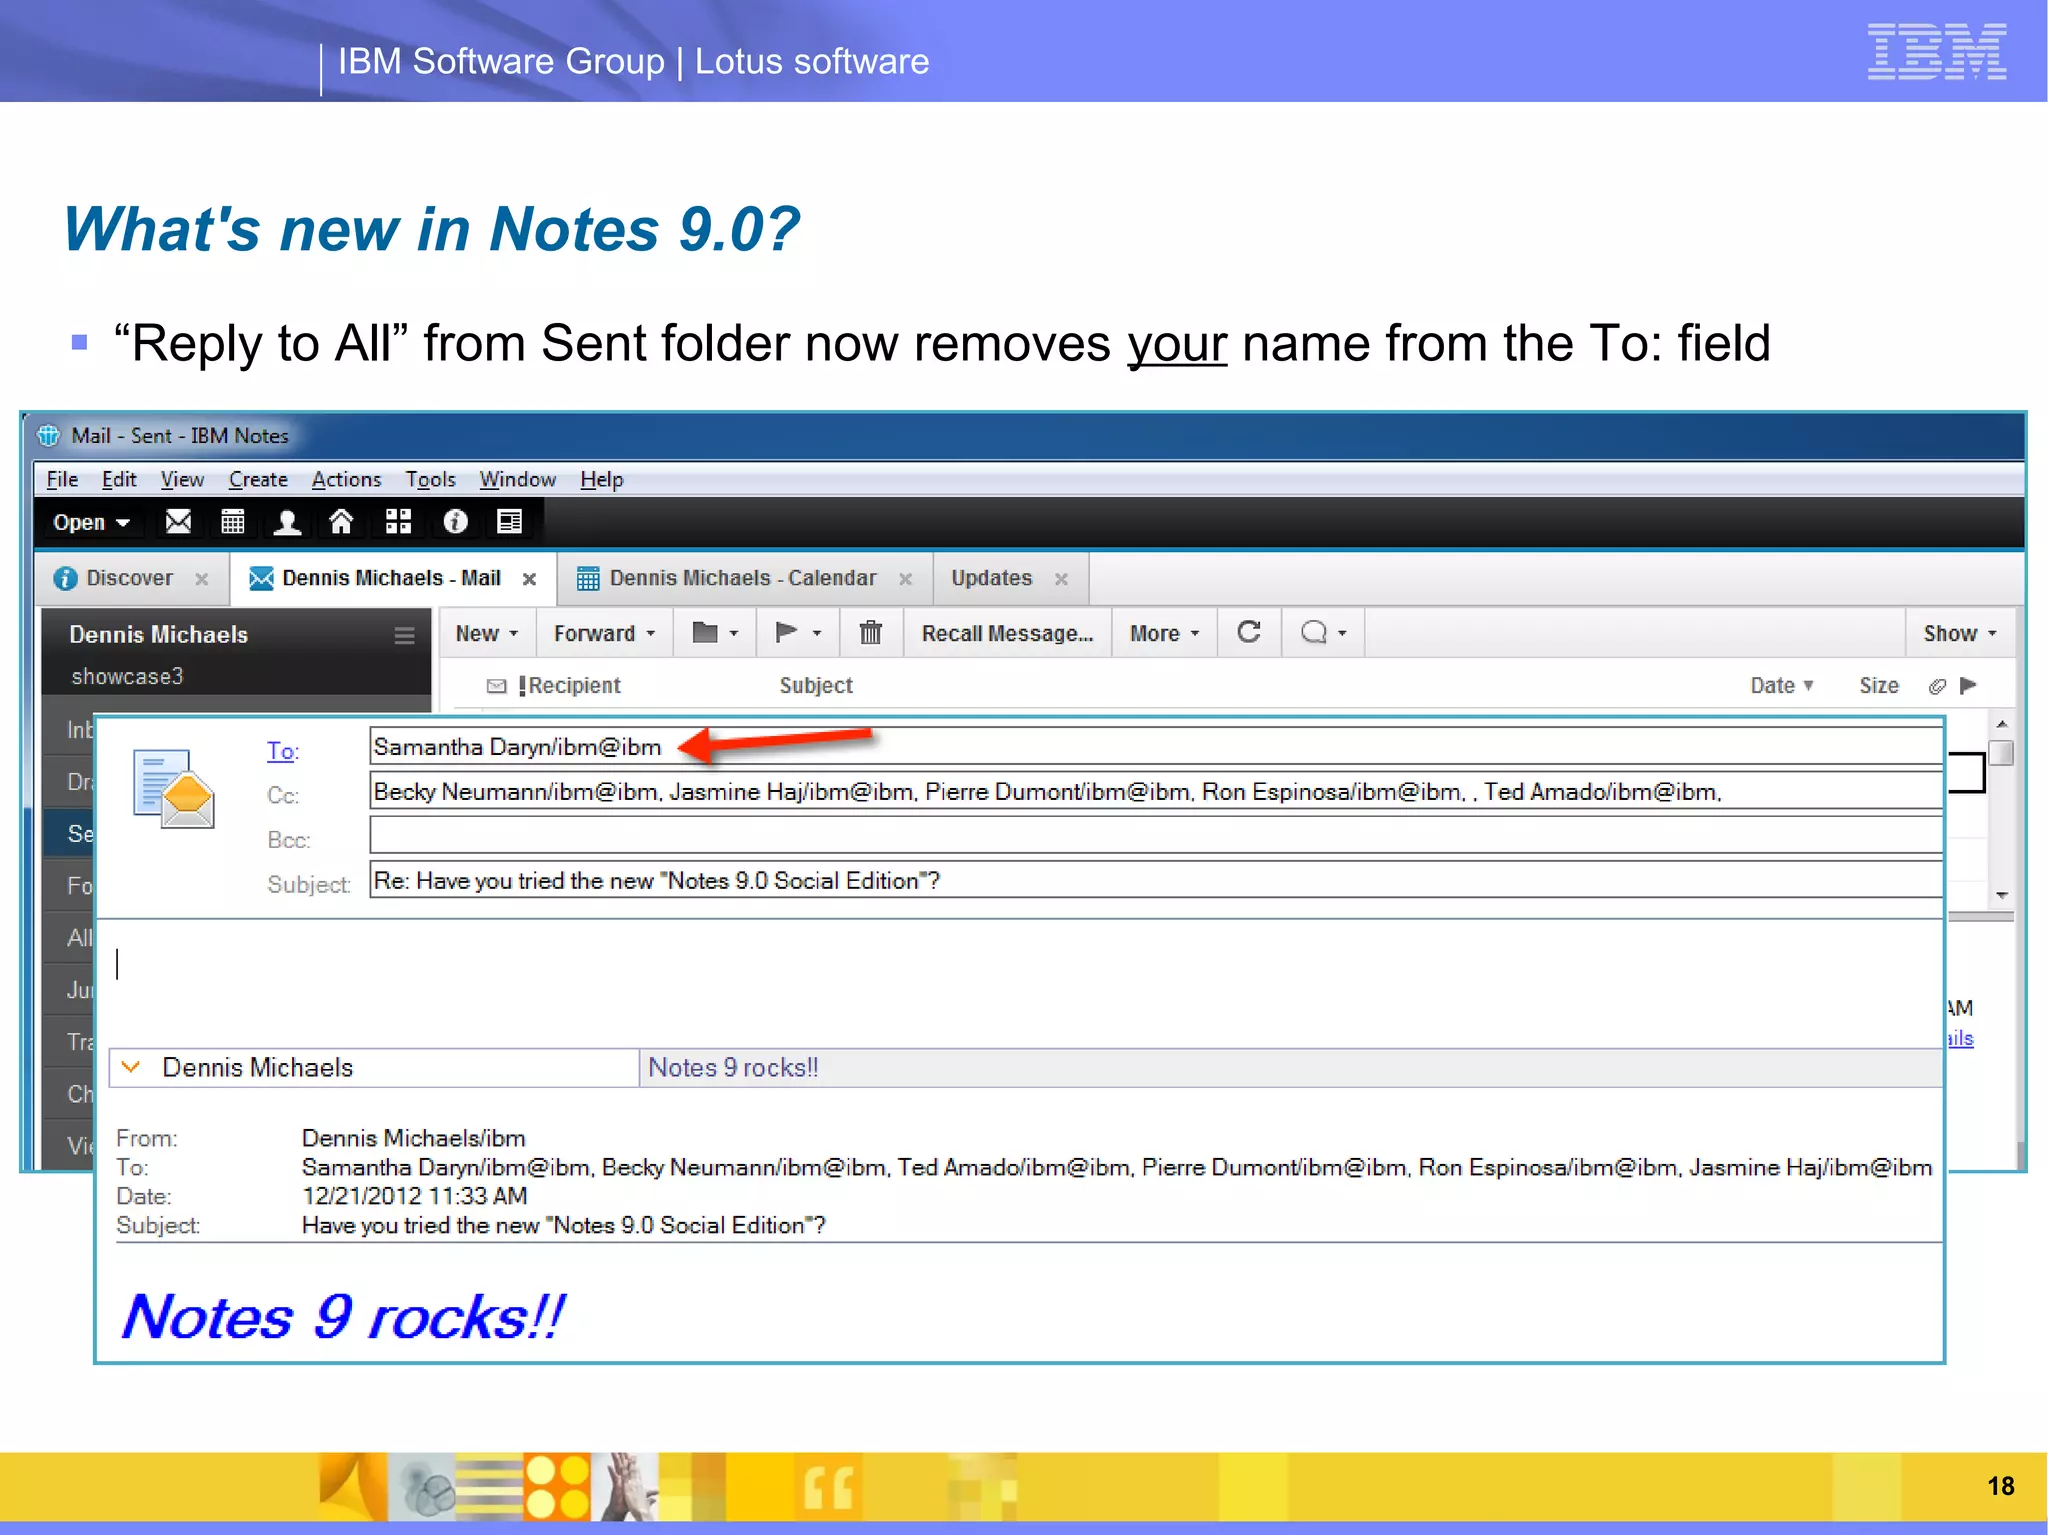Image resolution: width=2048 pixels, height=1535 pixels.
Task: Open the Edit menu
Action: tap(119, 479)
